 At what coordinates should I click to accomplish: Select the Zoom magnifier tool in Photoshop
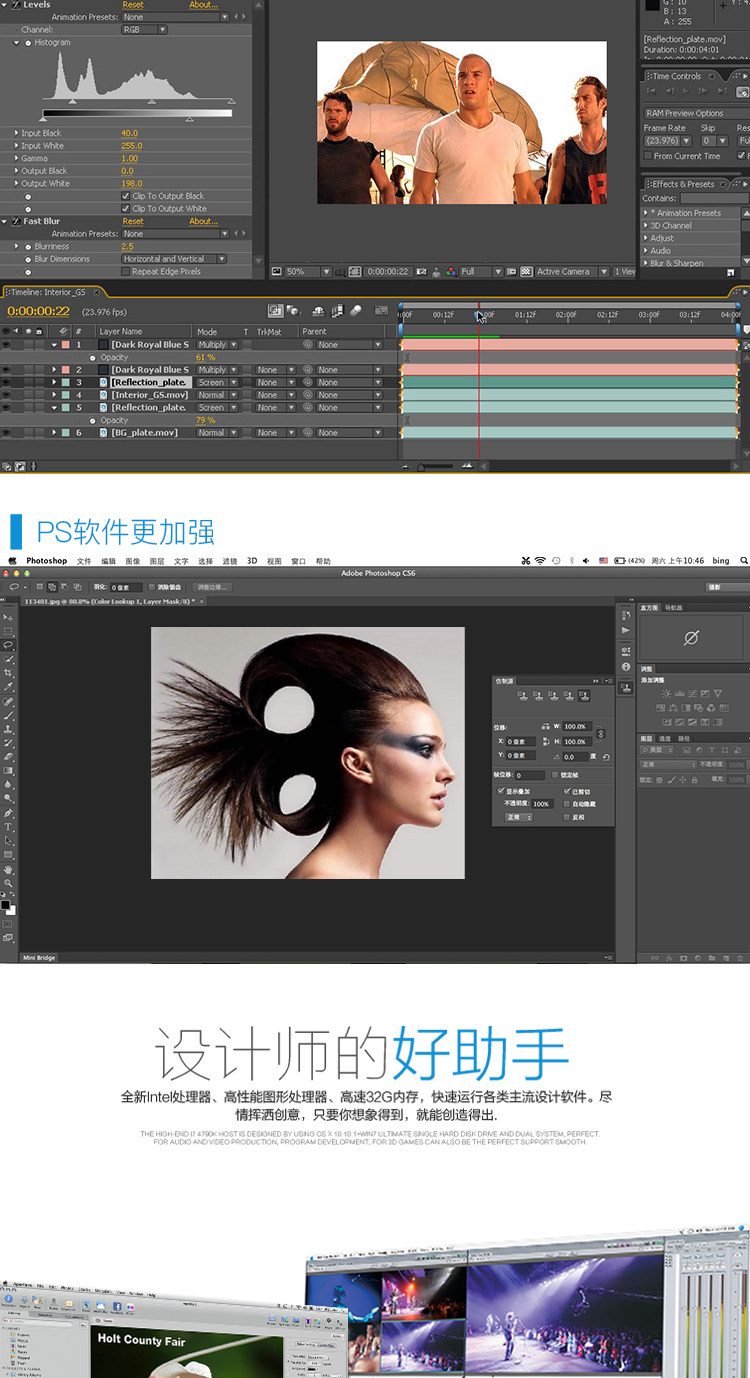click(x=8, y=883)
